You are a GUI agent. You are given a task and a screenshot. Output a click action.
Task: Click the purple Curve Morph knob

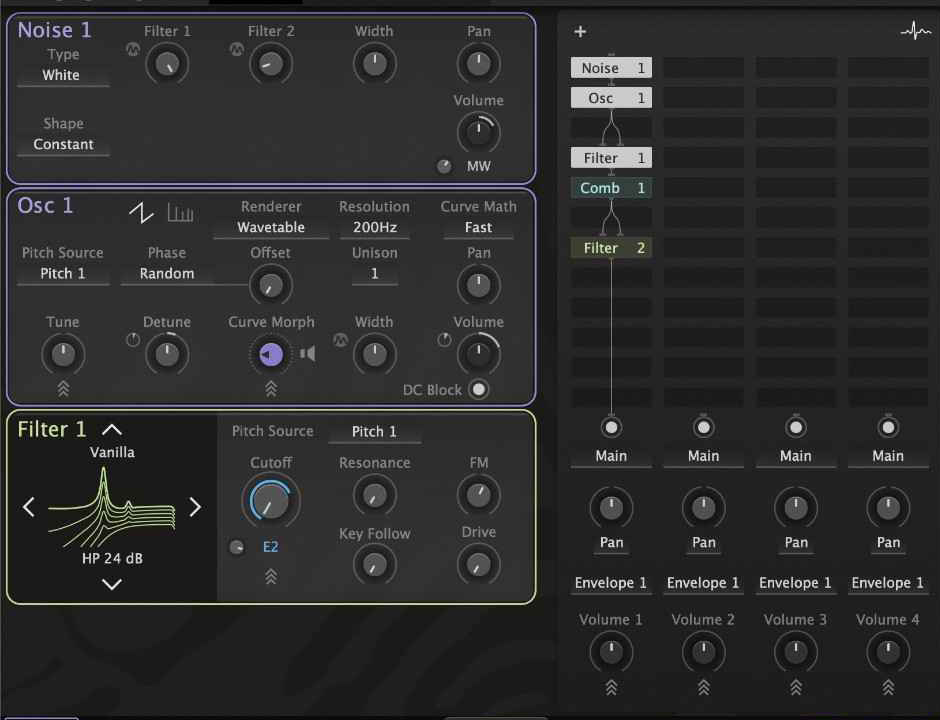(x=270, y=354)
